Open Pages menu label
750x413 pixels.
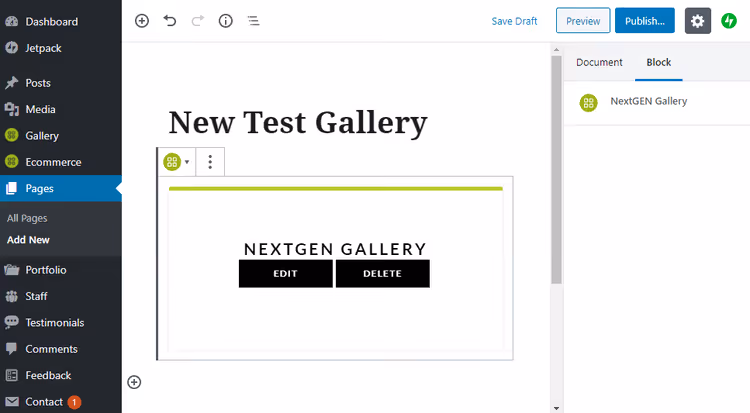click(x=39, y=188)
